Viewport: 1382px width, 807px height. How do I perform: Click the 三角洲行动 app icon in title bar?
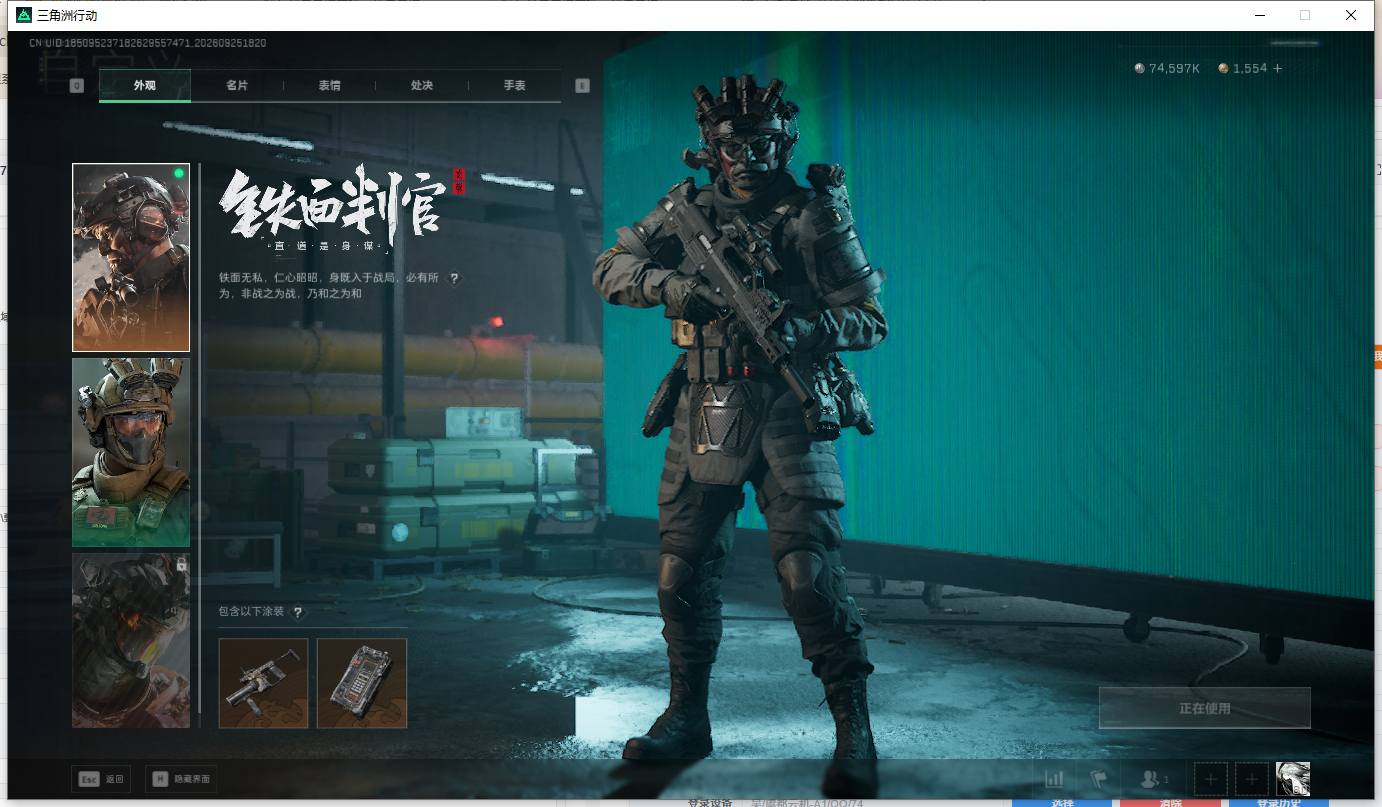point(24,15)
